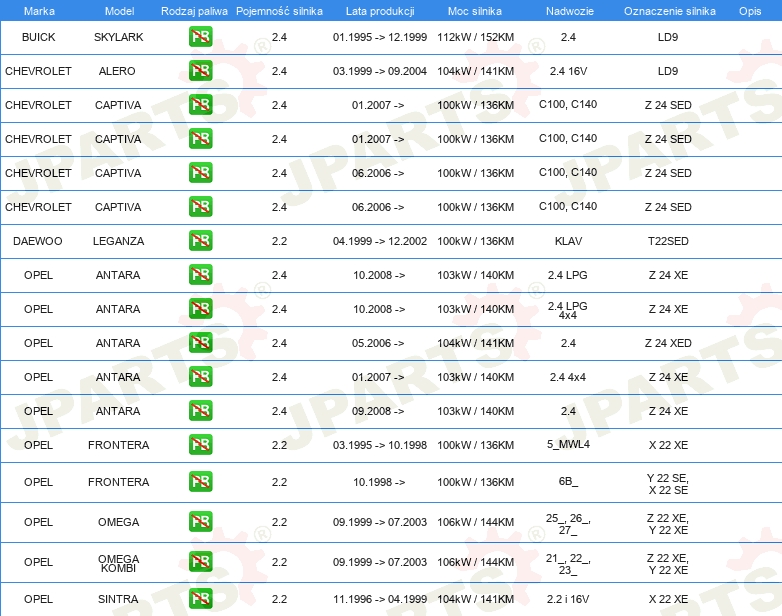Screen dimensions: 782x616
Task: Click the fuel icon in the FRONTERA 5_MWL4 row
Action: point(200,445)
